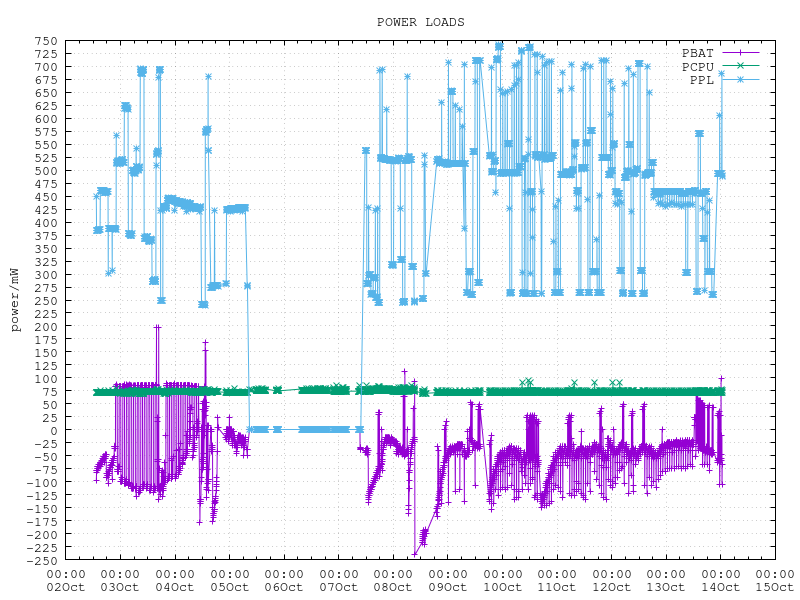Click the PBAT peak near 200 mW
The width and height of the screenshot is (800, 600).
157,327
